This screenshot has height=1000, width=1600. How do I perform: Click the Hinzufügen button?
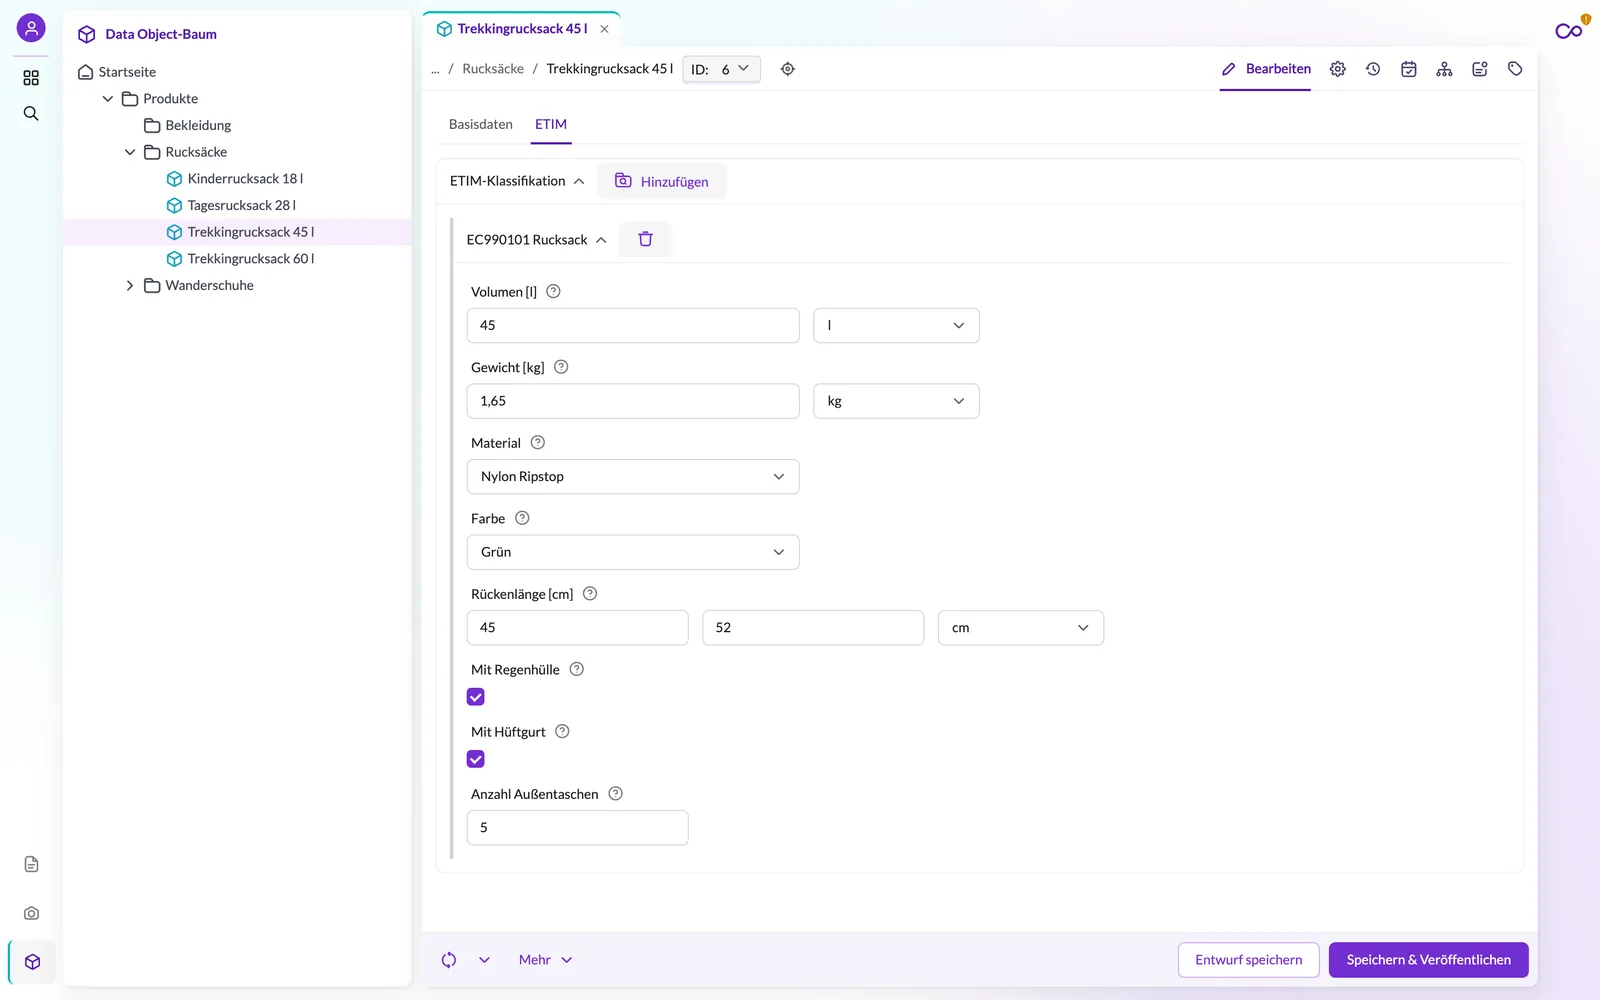tap(662, 181)
